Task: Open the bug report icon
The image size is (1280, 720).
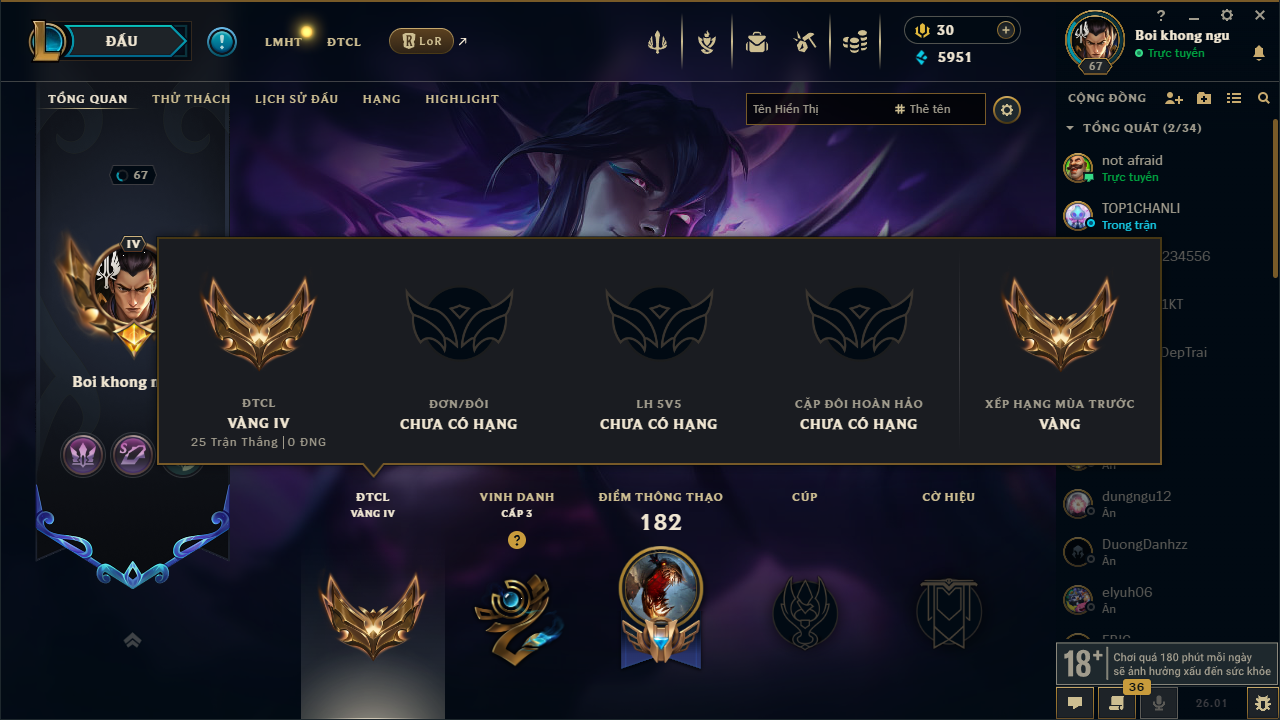Action: (x=1258, y=703)
